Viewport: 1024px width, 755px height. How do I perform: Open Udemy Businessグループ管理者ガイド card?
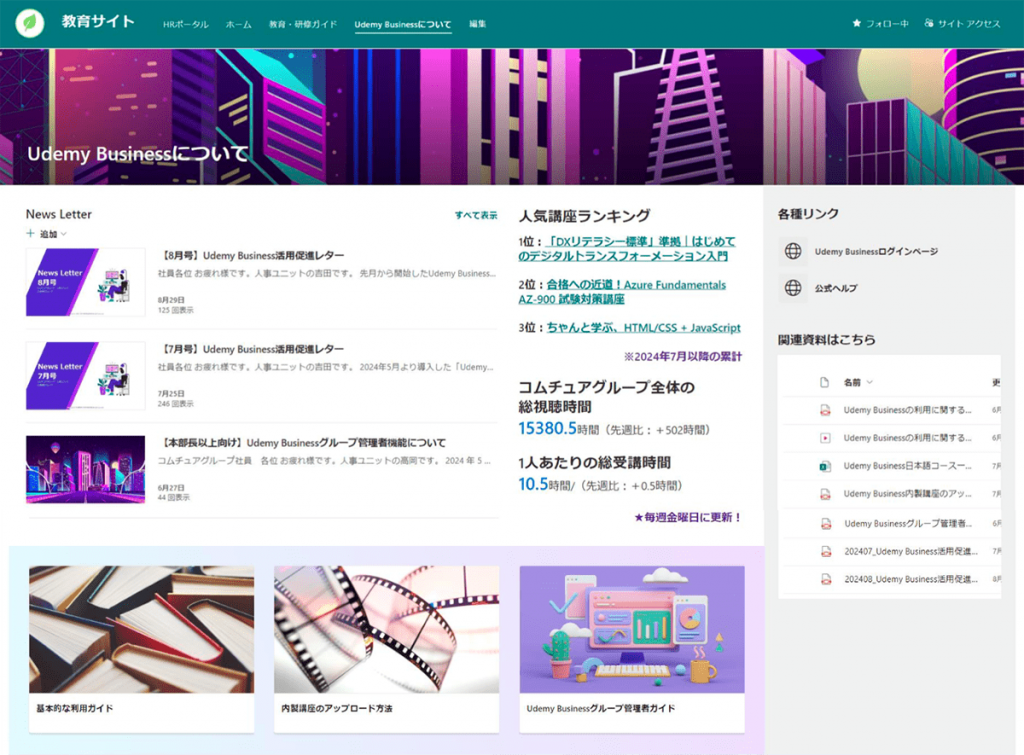tap(632, 649)
